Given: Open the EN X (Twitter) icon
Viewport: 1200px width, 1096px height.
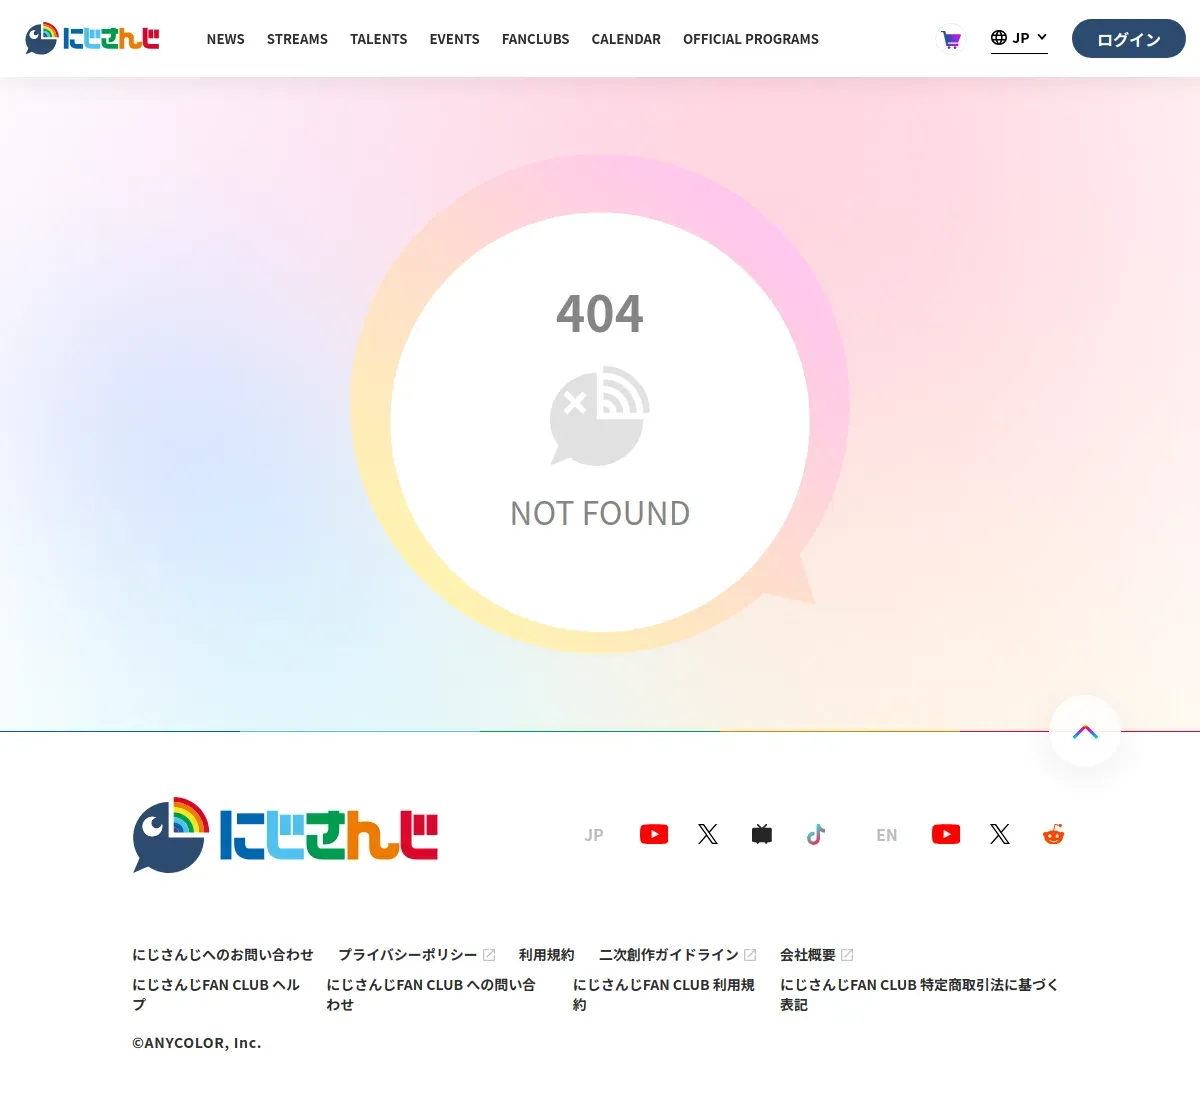Looking at the screenshot, I should pyautogui.click(x=1000, y=834).
